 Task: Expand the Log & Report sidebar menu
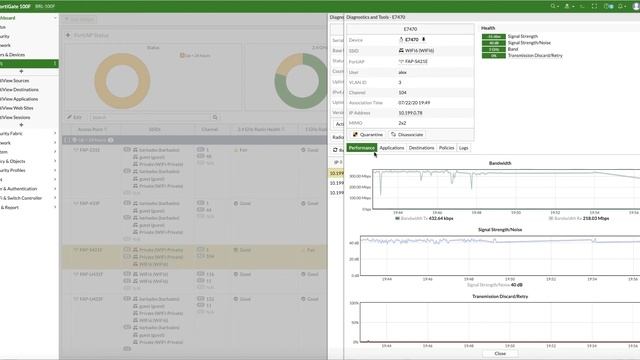(29, 207)
